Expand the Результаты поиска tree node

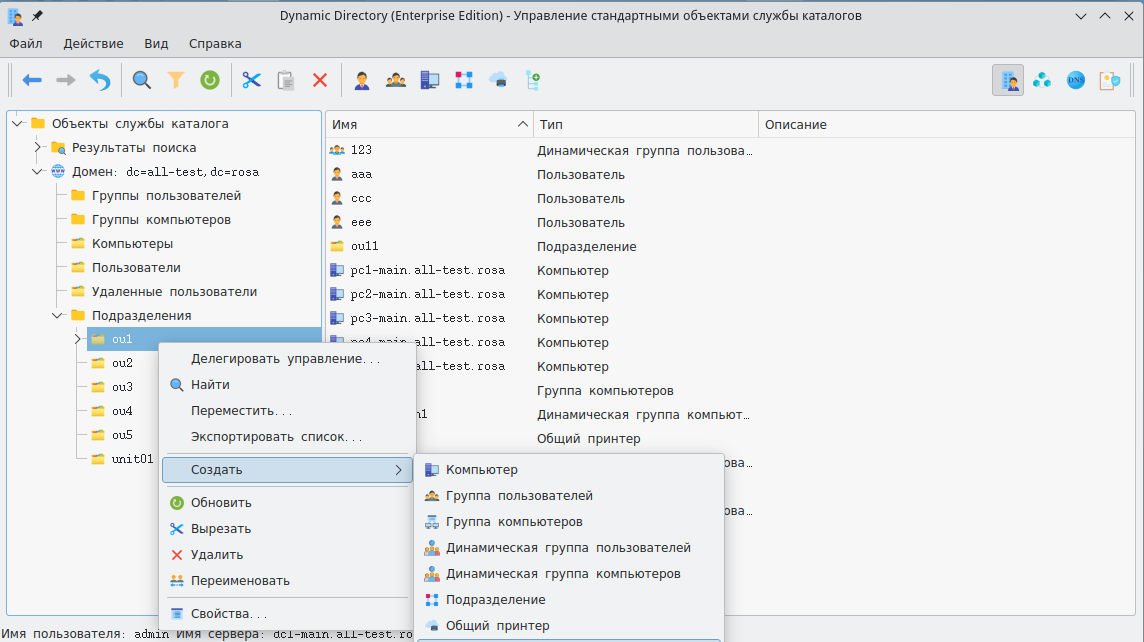click(x=37, y=148)
